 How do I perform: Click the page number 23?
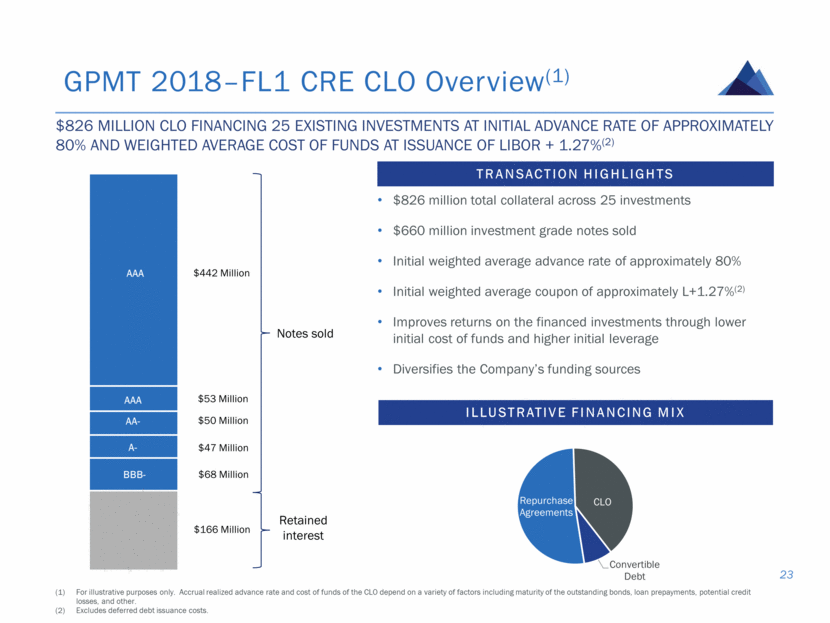click(x=786, y=575)
